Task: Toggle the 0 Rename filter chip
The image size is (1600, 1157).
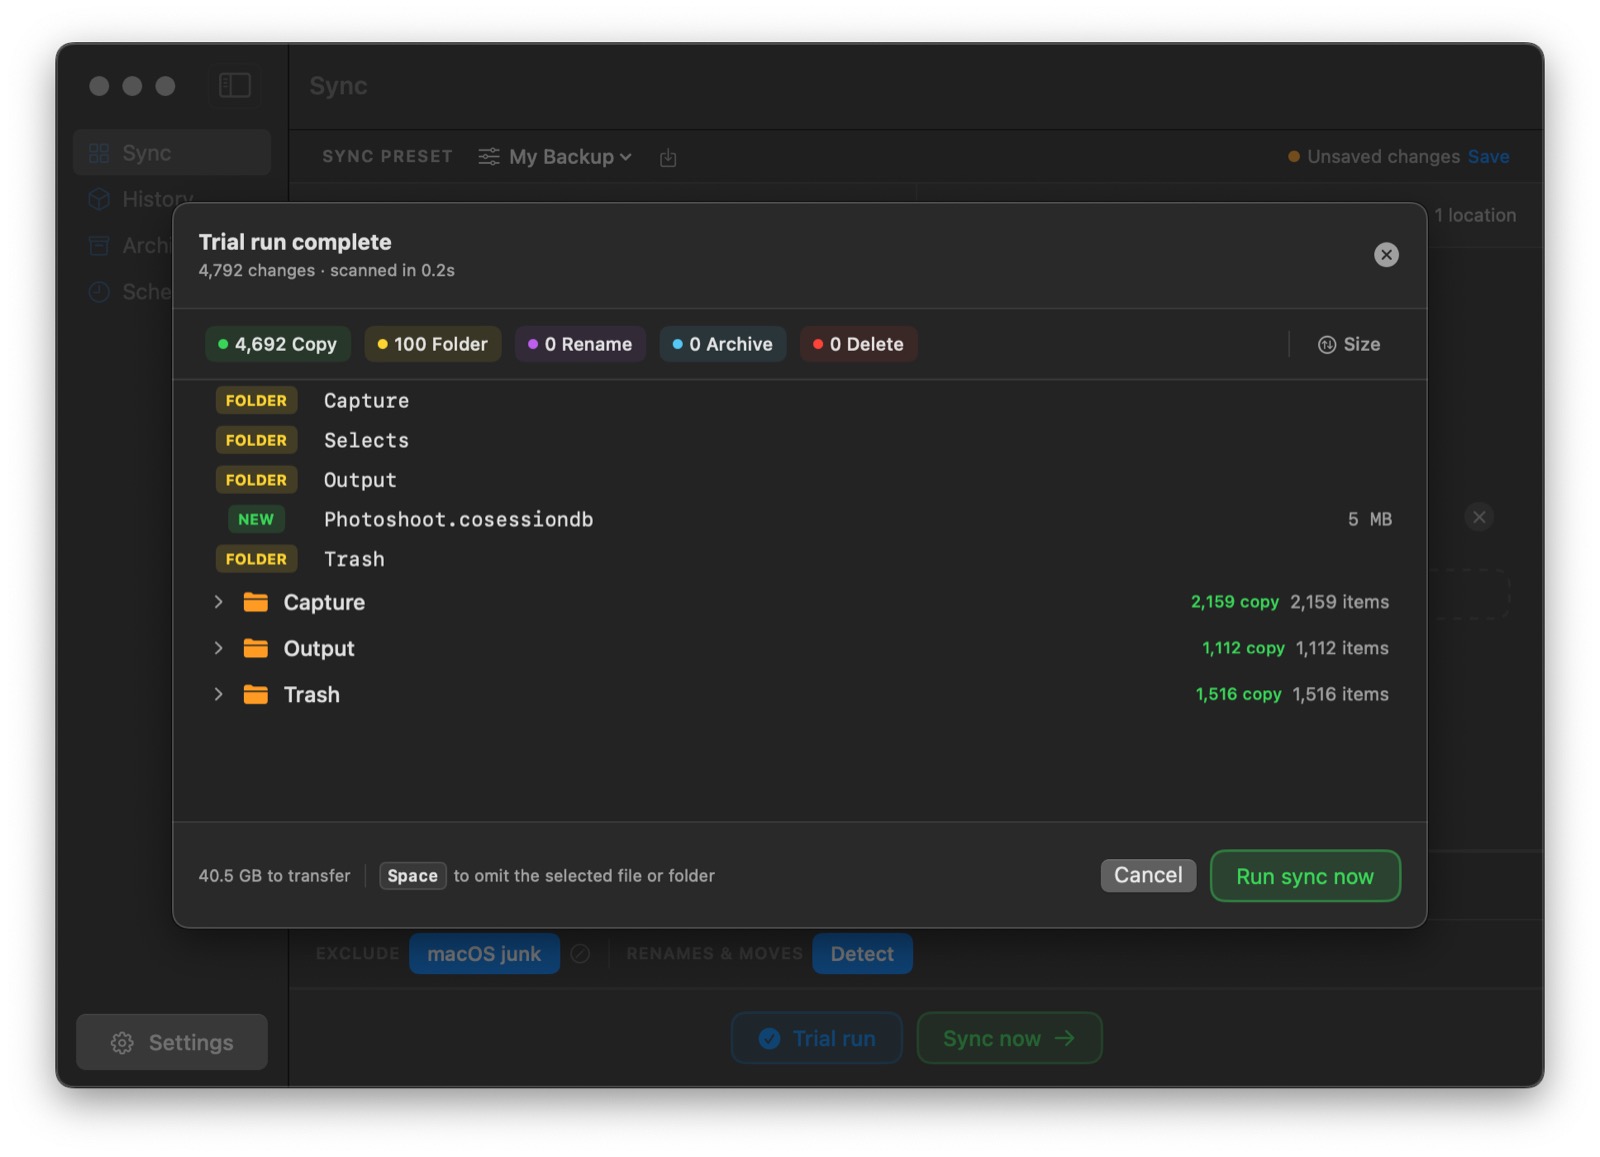Action: 580,344
